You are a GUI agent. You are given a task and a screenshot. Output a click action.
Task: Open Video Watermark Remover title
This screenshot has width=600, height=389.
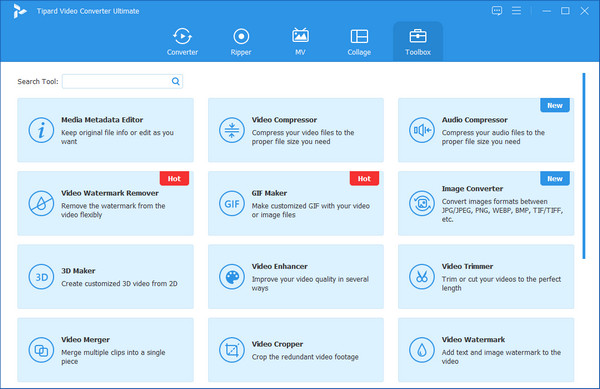click(110, 193)
